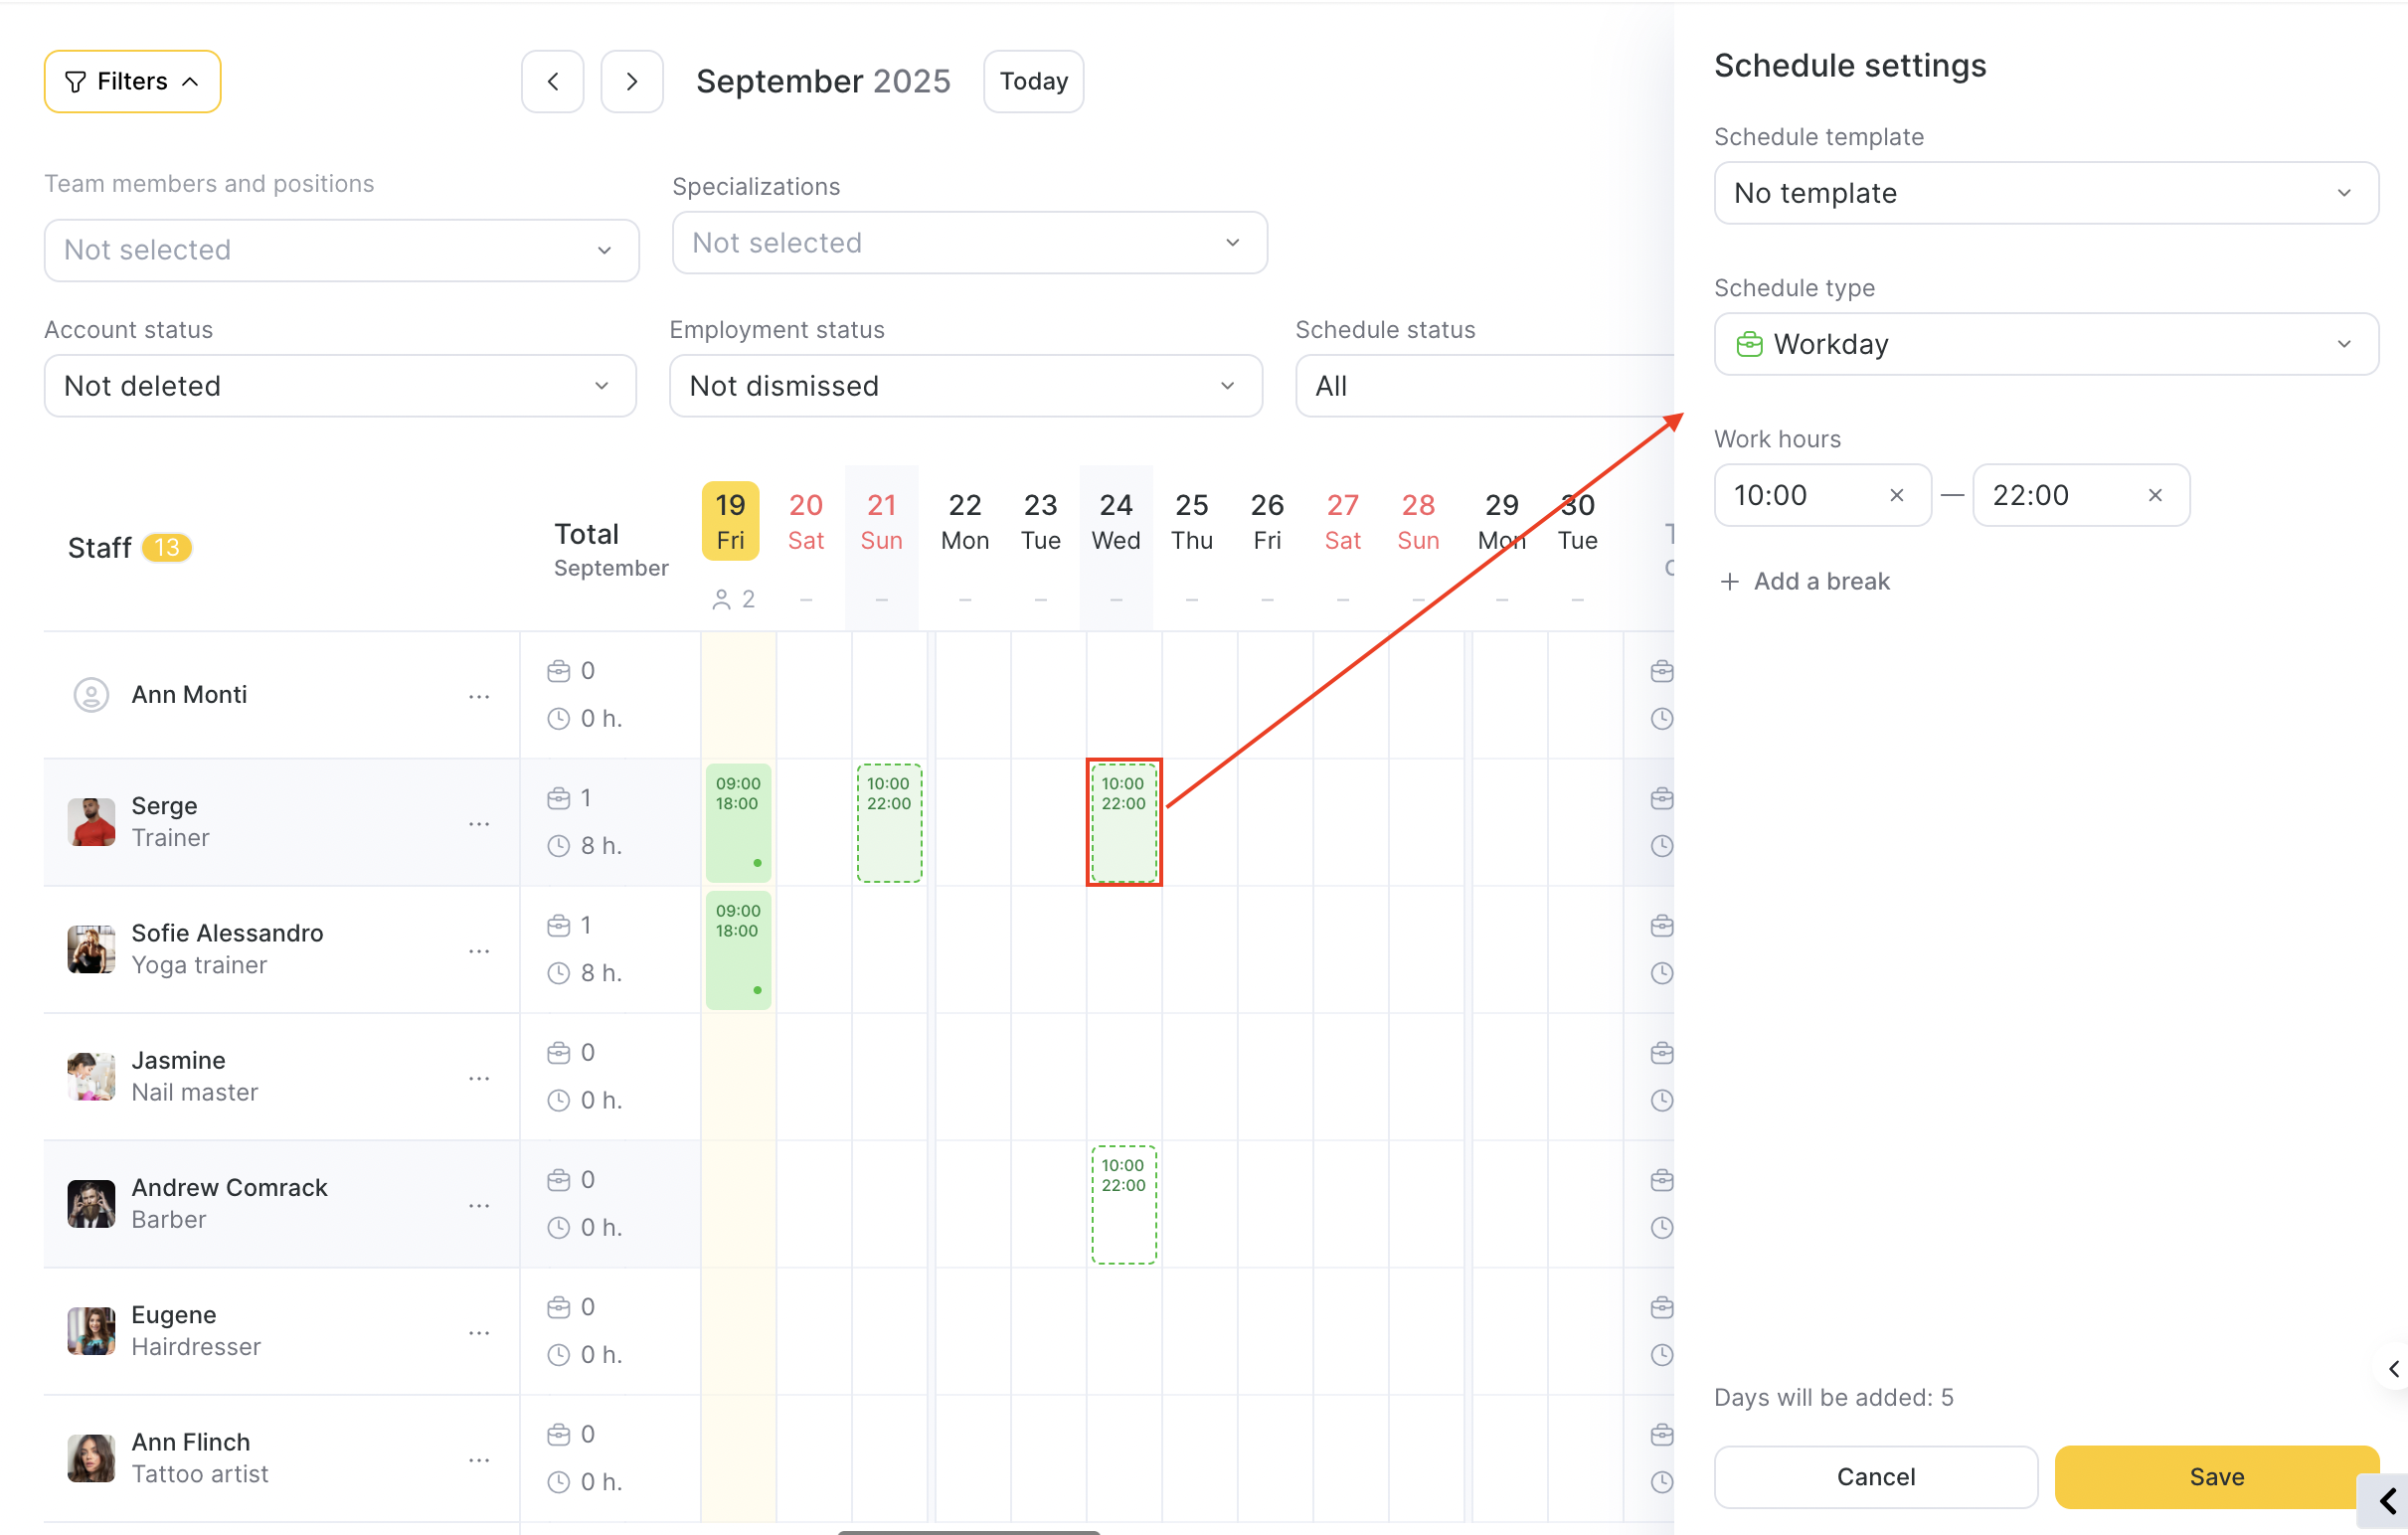Open the Specializations dropdown

pos(969,243)
